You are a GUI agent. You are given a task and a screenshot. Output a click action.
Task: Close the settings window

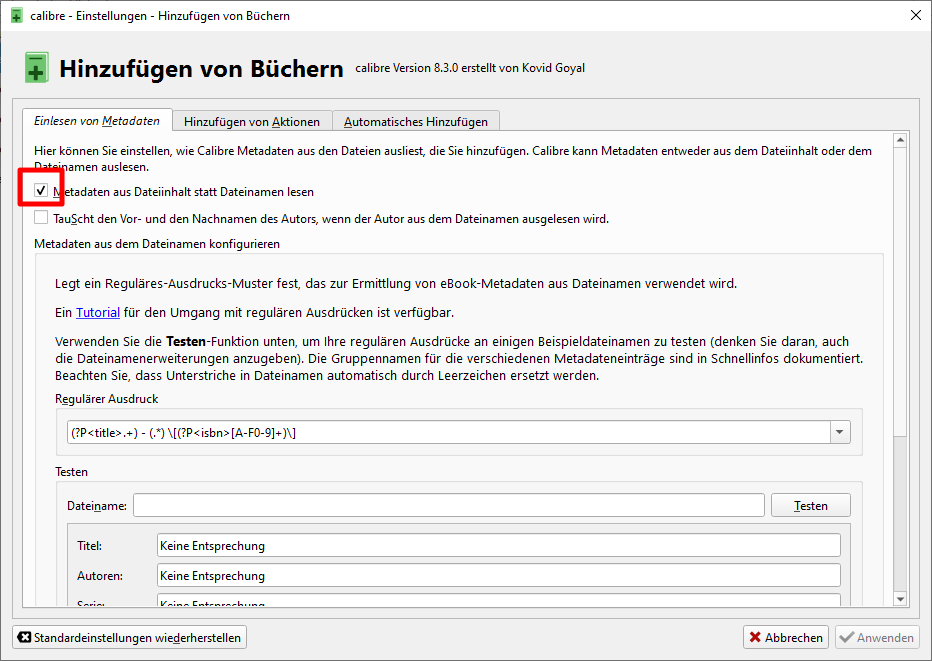[916, 15]
